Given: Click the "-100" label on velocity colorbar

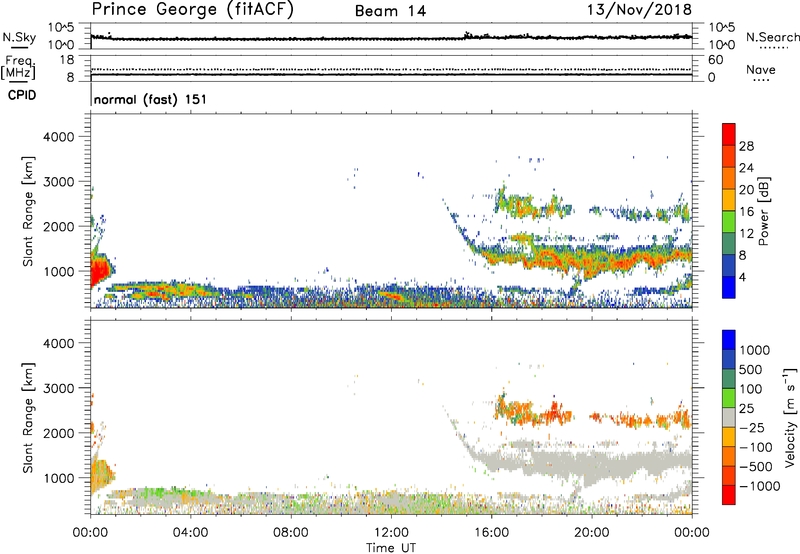Looking at the screenshot, I should [x=756, y=447].
